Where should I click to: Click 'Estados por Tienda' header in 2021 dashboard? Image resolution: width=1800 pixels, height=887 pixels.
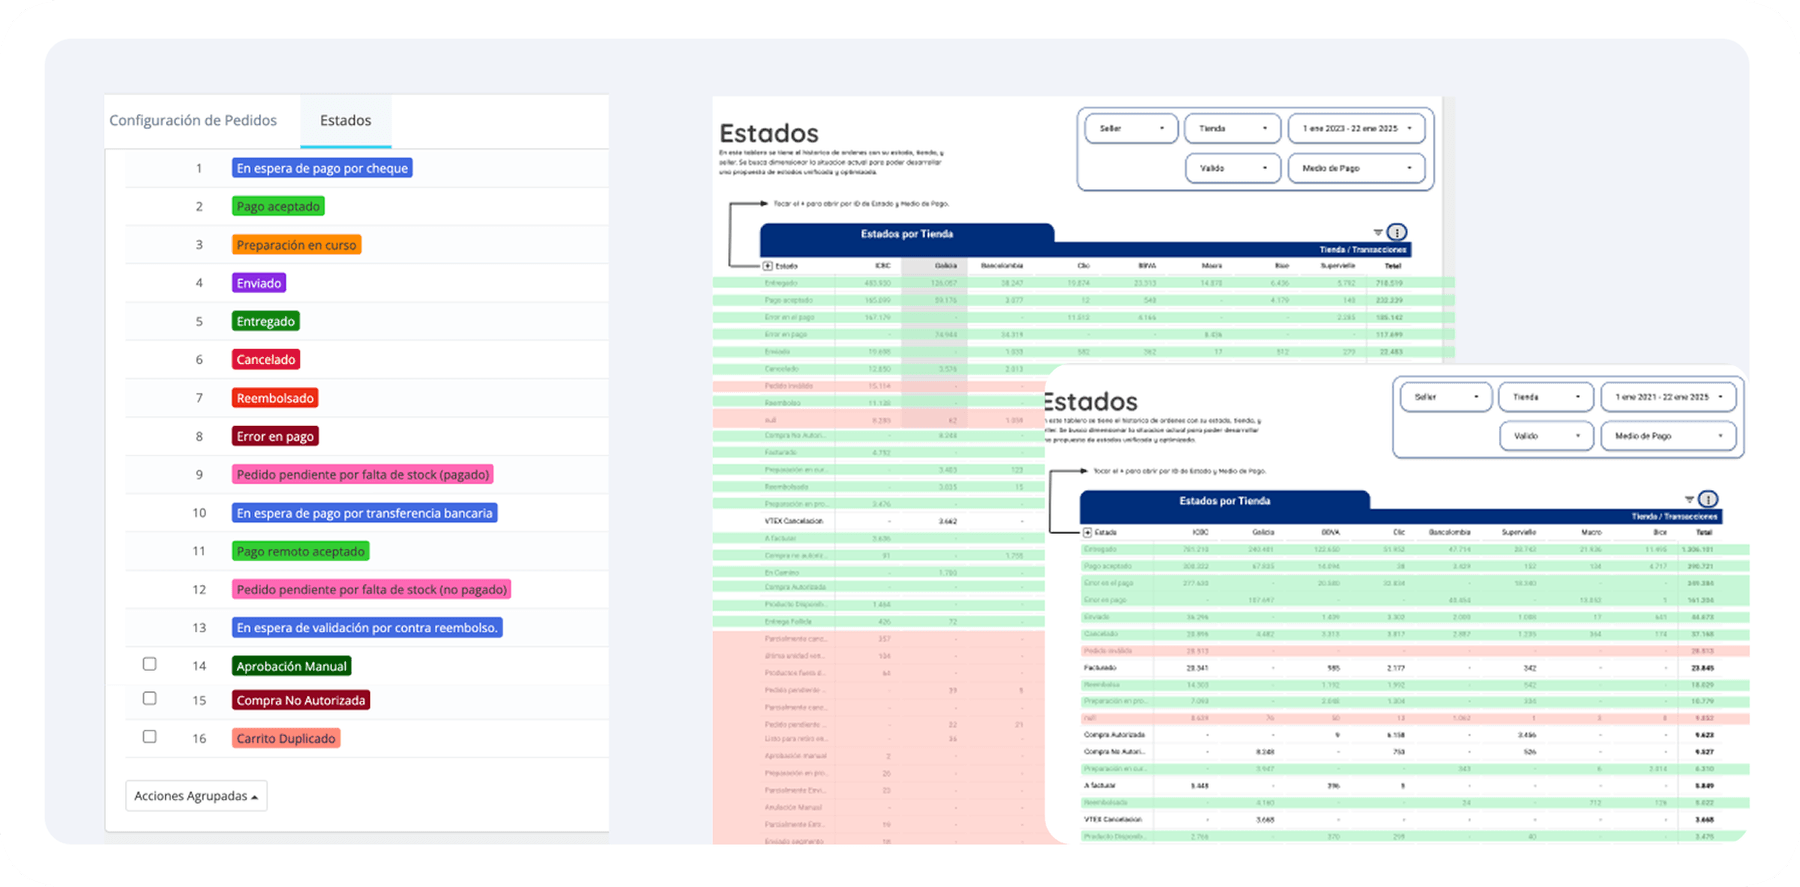1225,501
